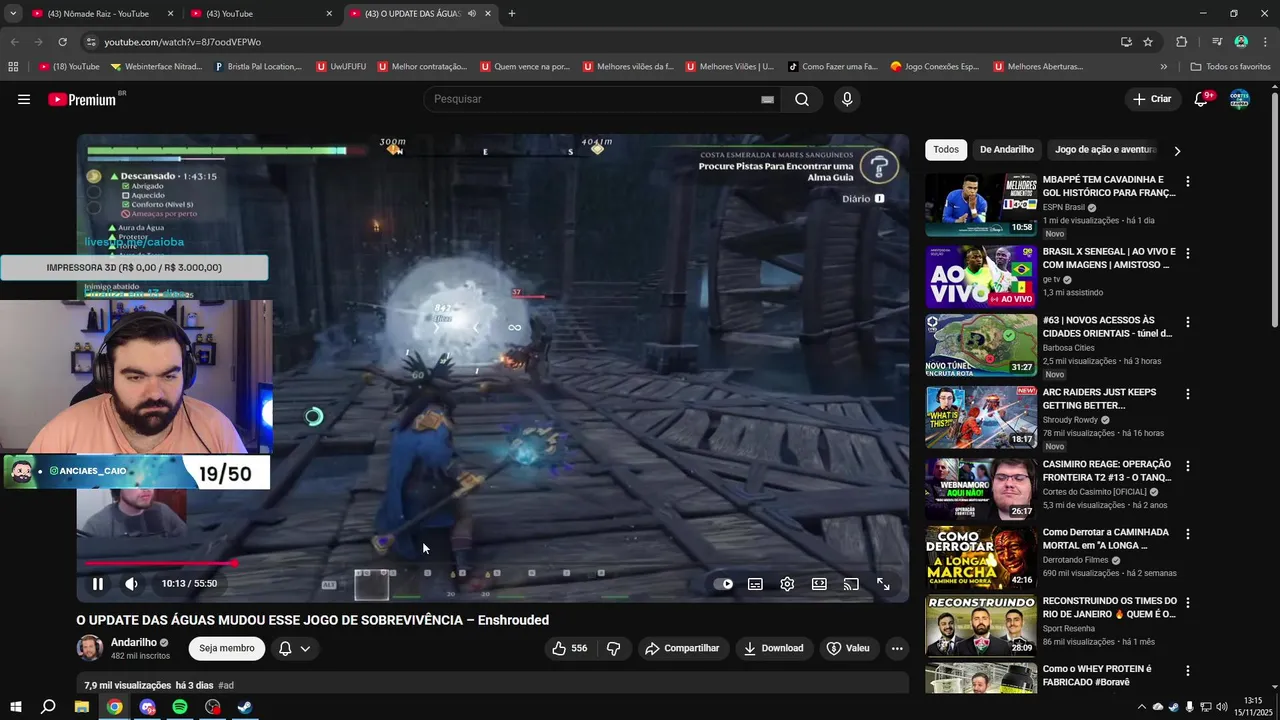Screen dimensions: 1280x720
Task: Open options for Mbappé video
Action: pyautogui.click(x=1188, y=182)
